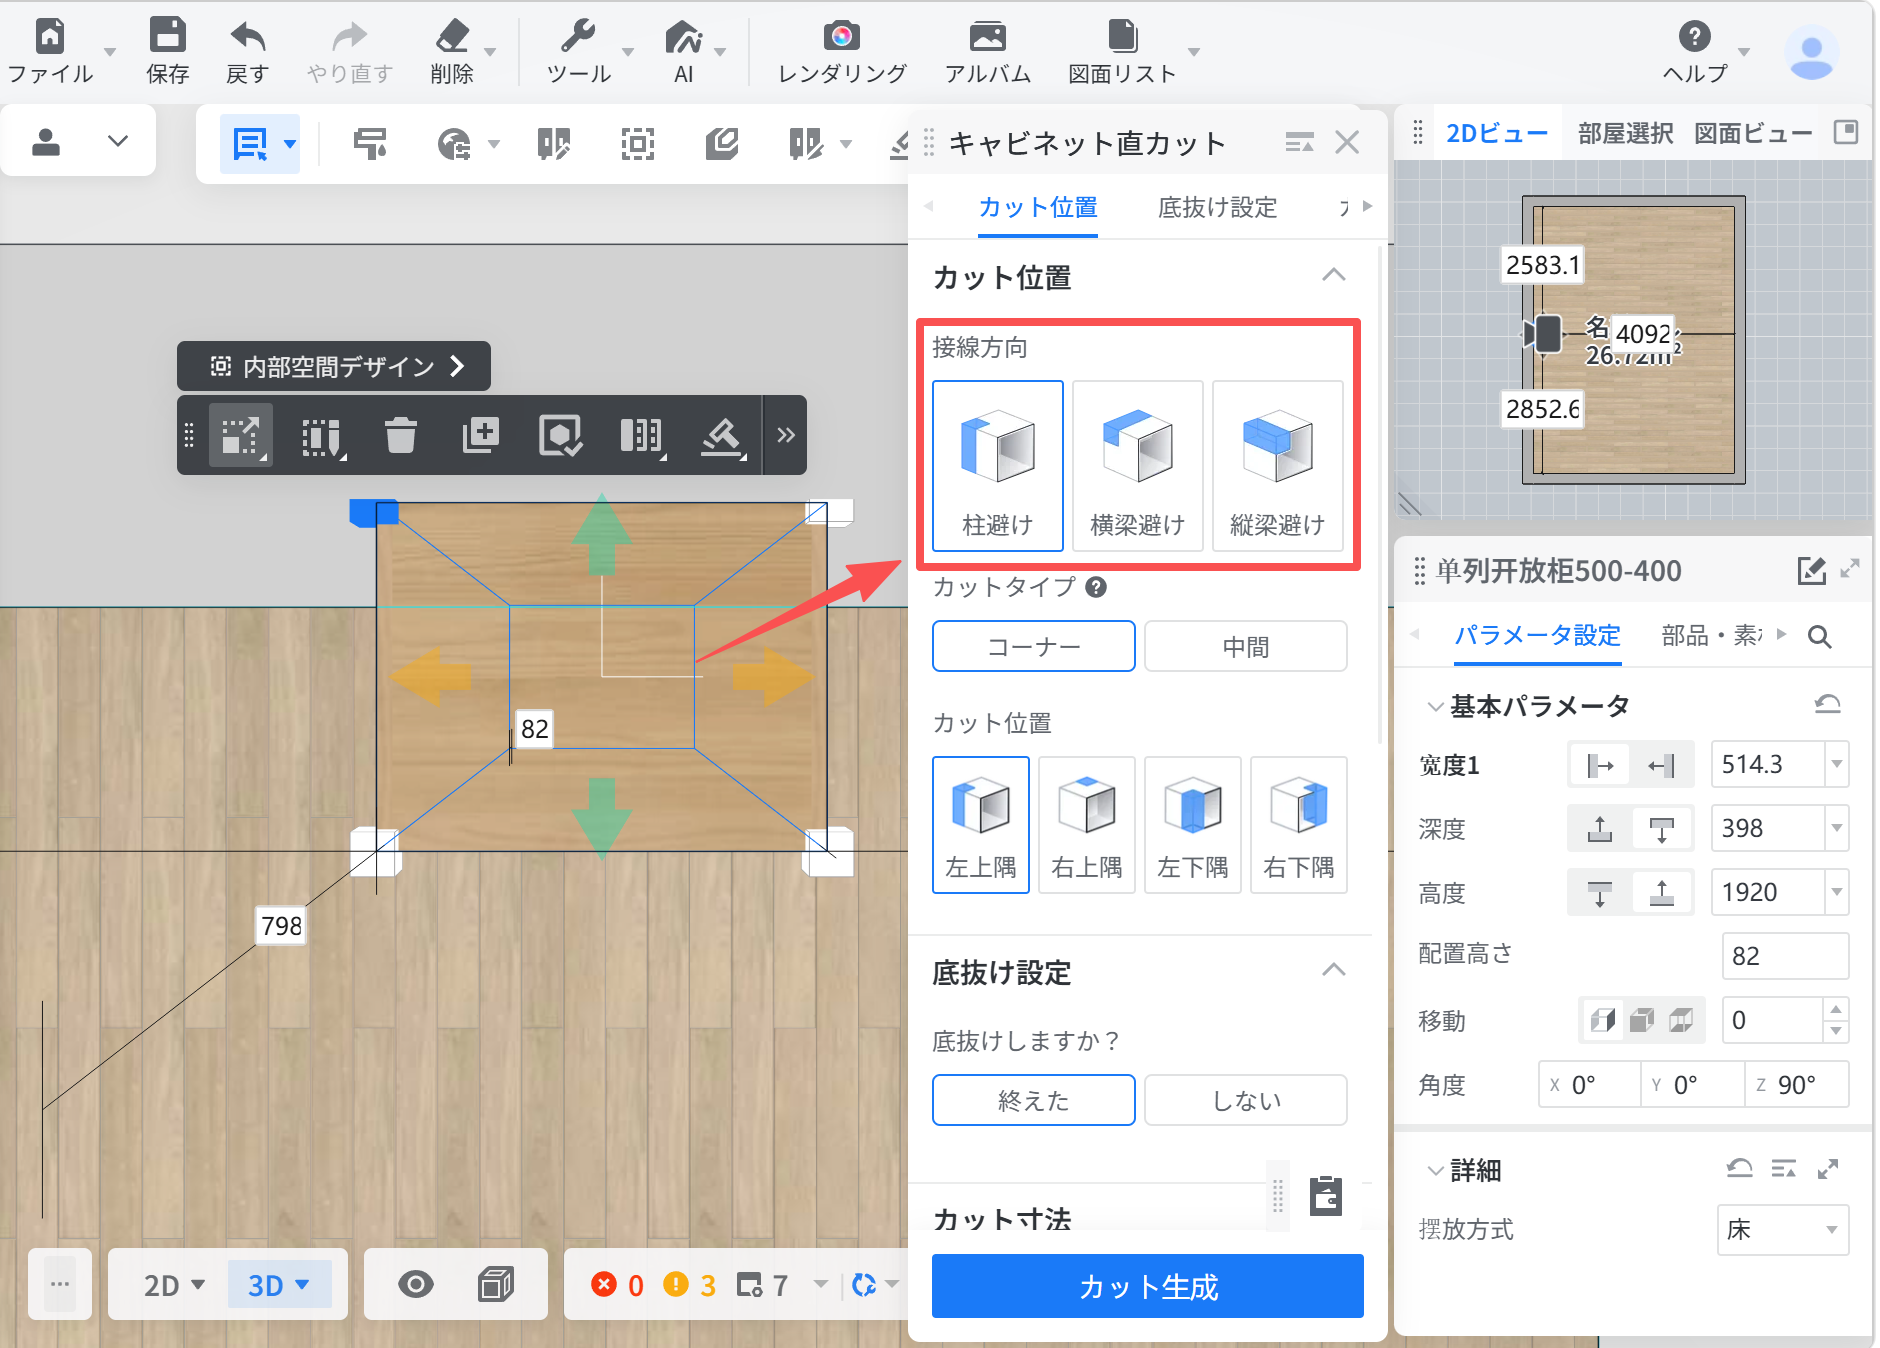Open the 宽度1 value dropdown

pyautogui.click(x=1836, y=765)
